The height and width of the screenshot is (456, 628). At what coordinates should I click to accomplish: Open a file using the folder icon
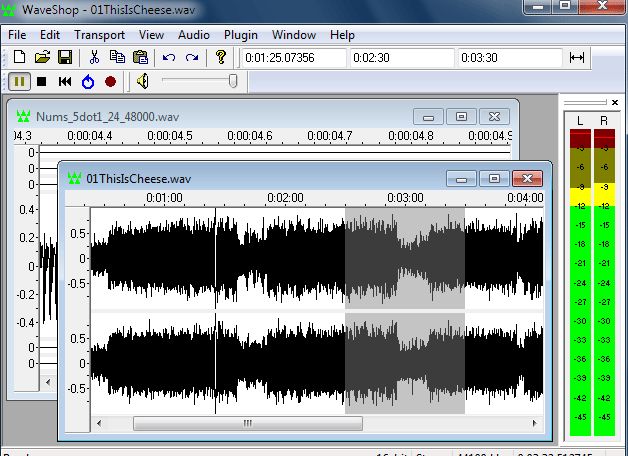[x=42, y=57]
